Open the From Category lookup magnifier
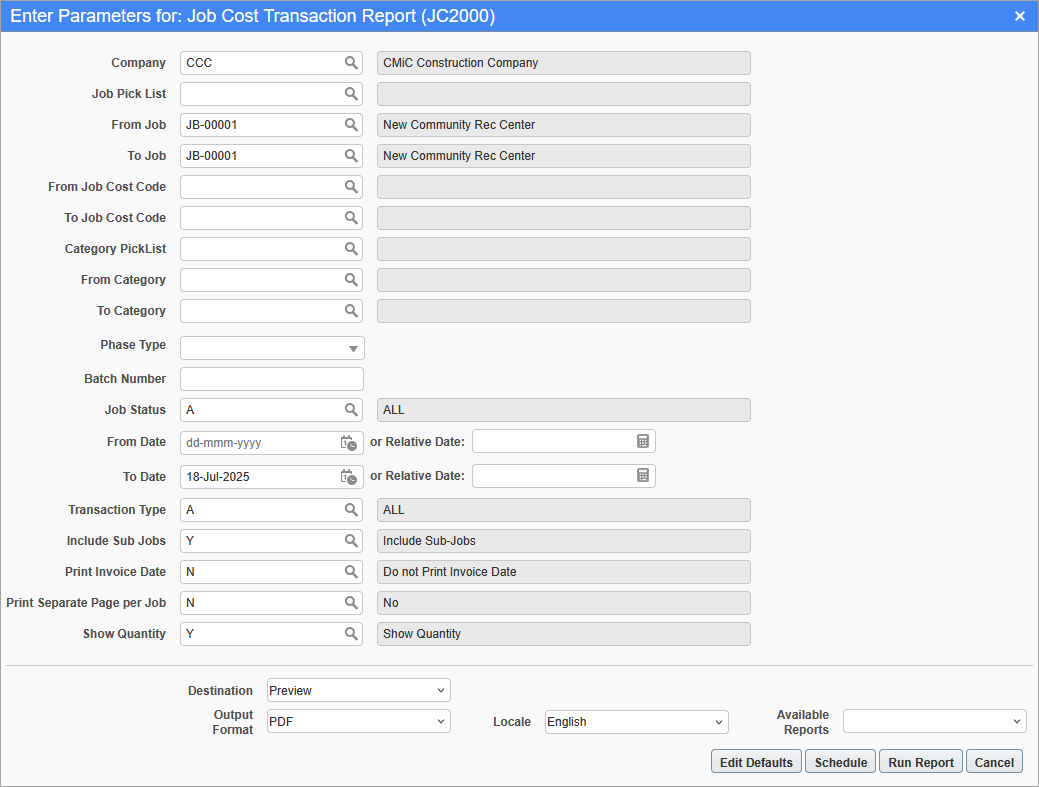1039x787 pixels. pyautogui.click(x=351, y=280)
